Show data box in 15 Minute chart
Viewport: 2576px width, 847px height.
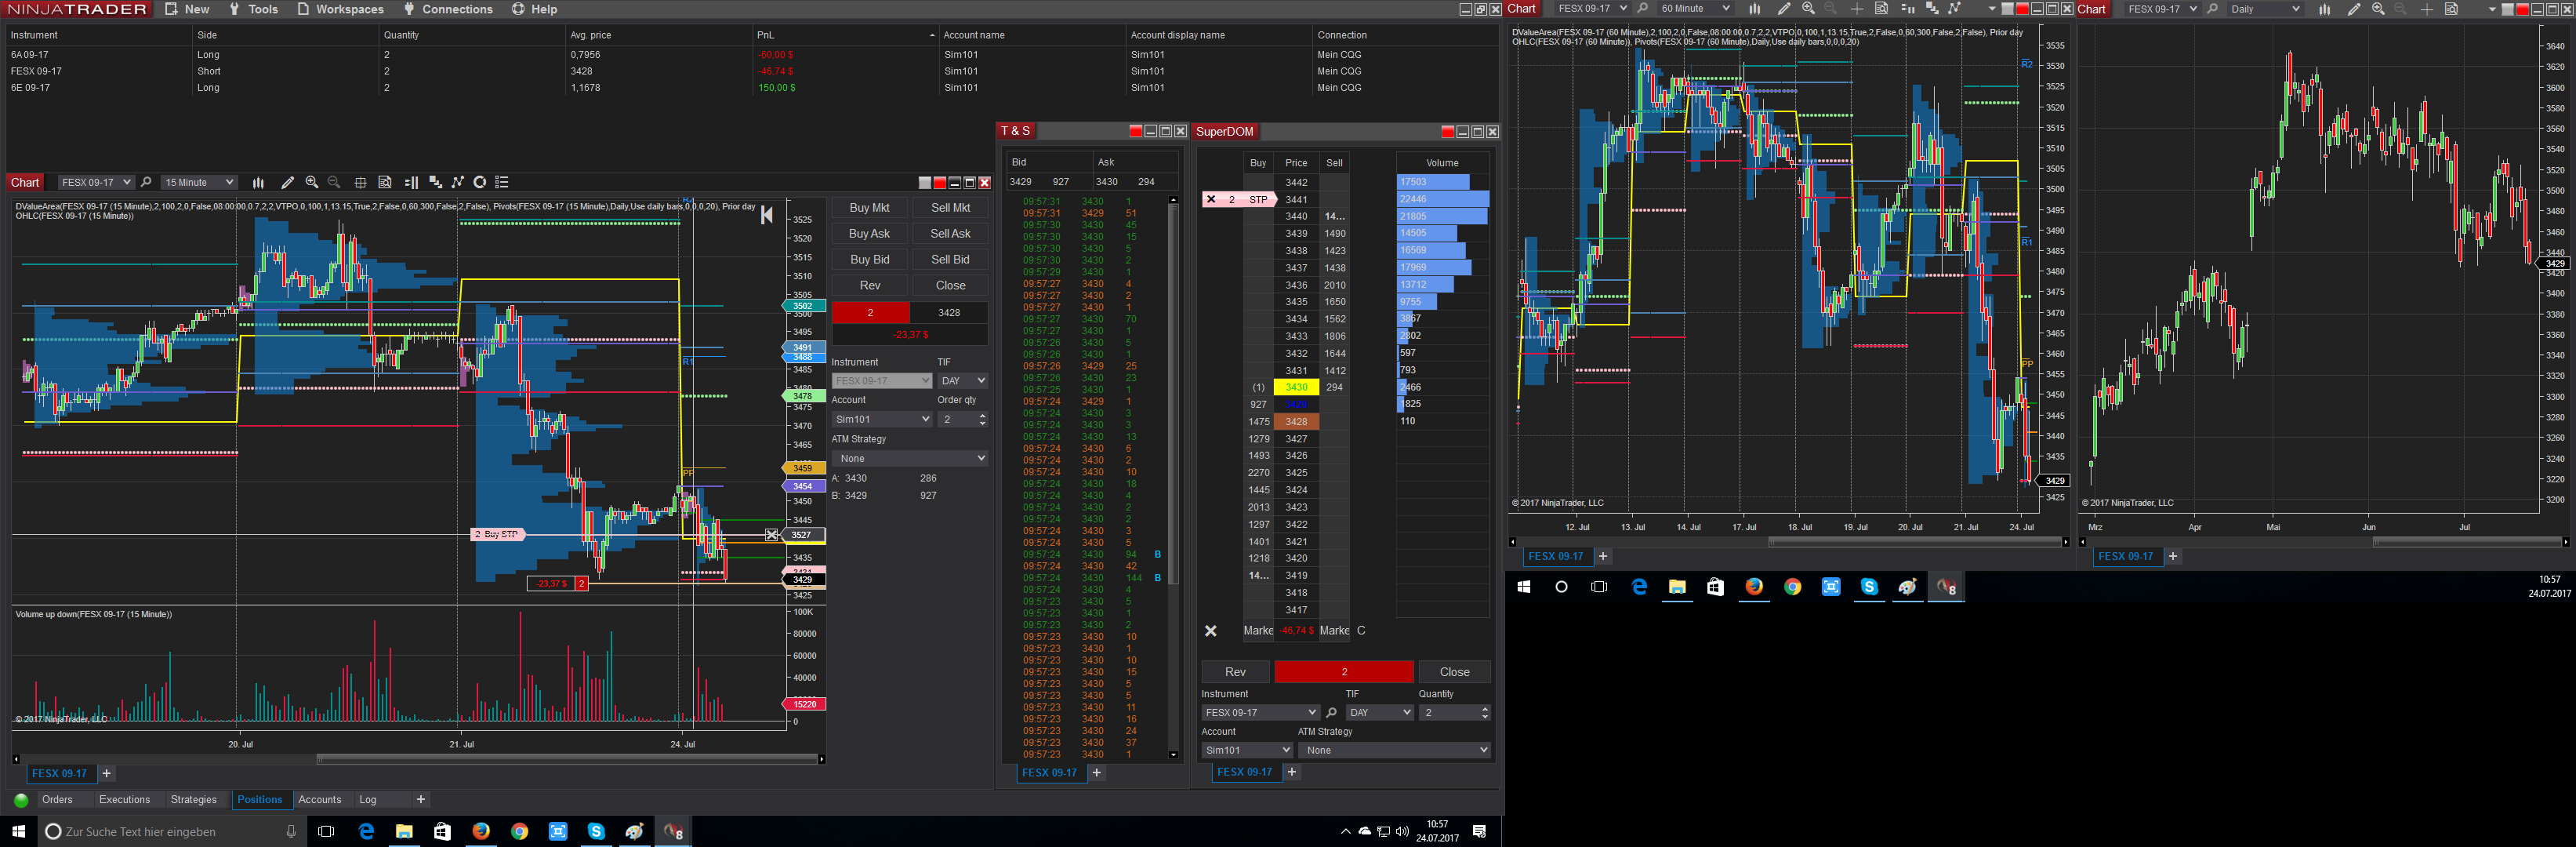(x=385, y=182)
